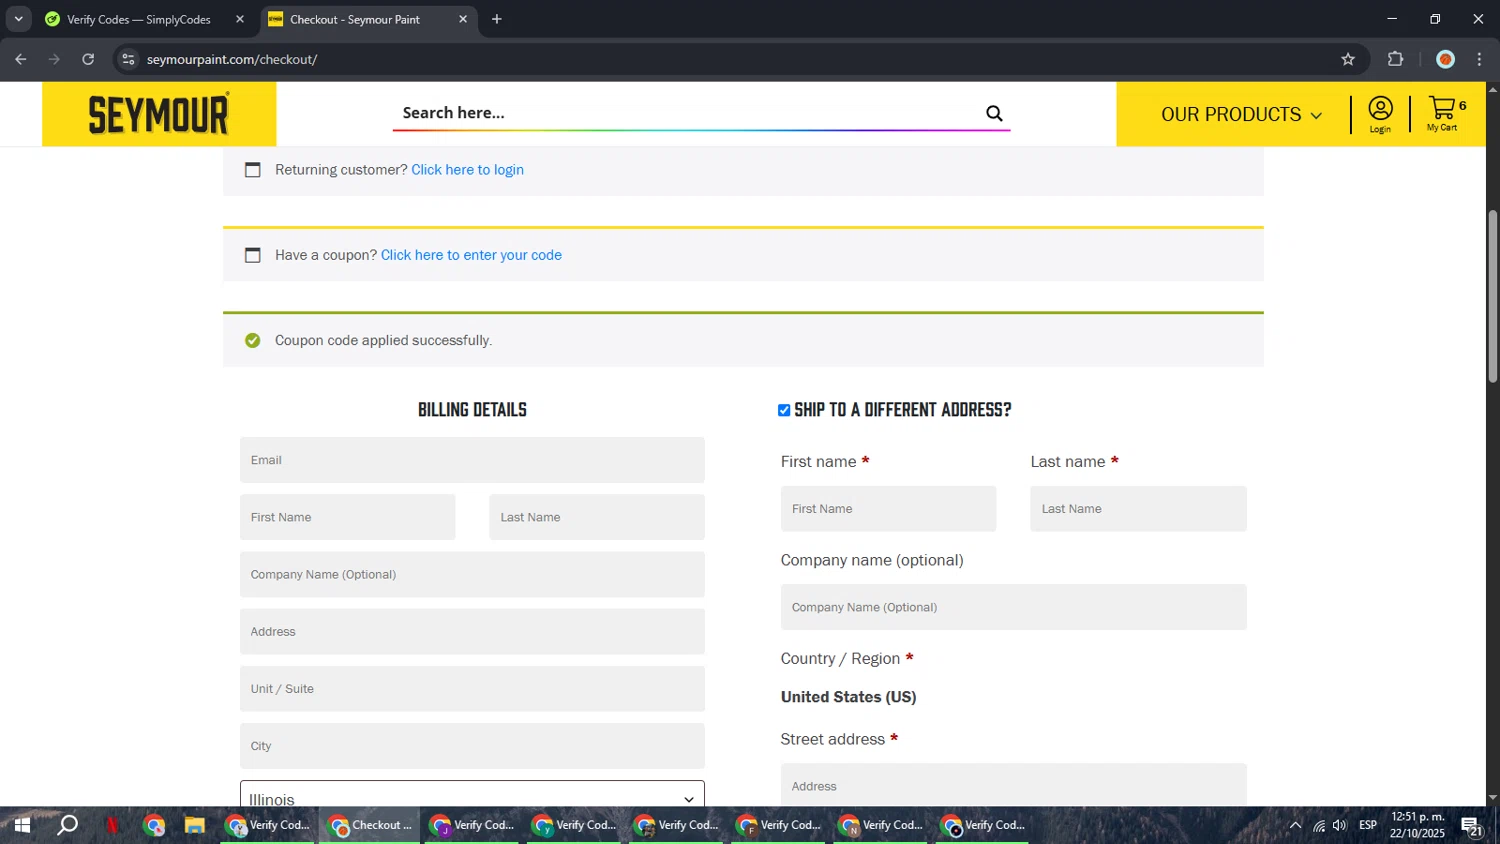Click the billing City field
1500x844 pixels.
tap(472, 746)
